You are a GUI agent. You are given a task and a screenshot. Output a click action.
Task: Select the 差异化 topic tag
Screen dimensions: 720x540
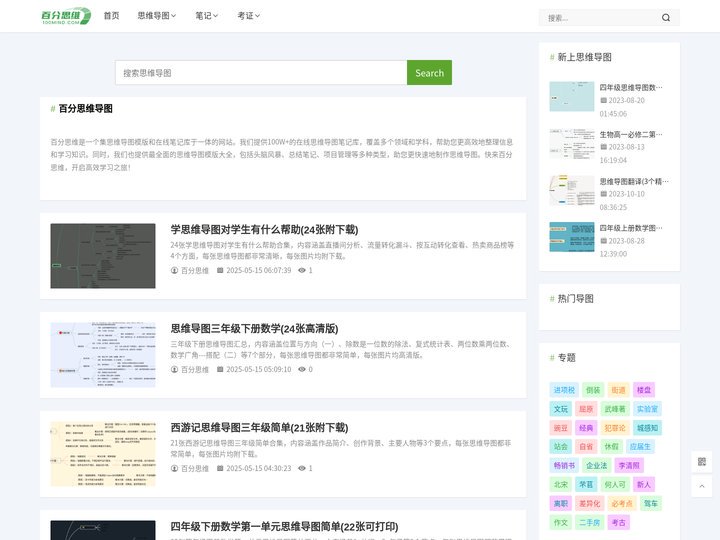pyautogui.click(x=590, y=504)
